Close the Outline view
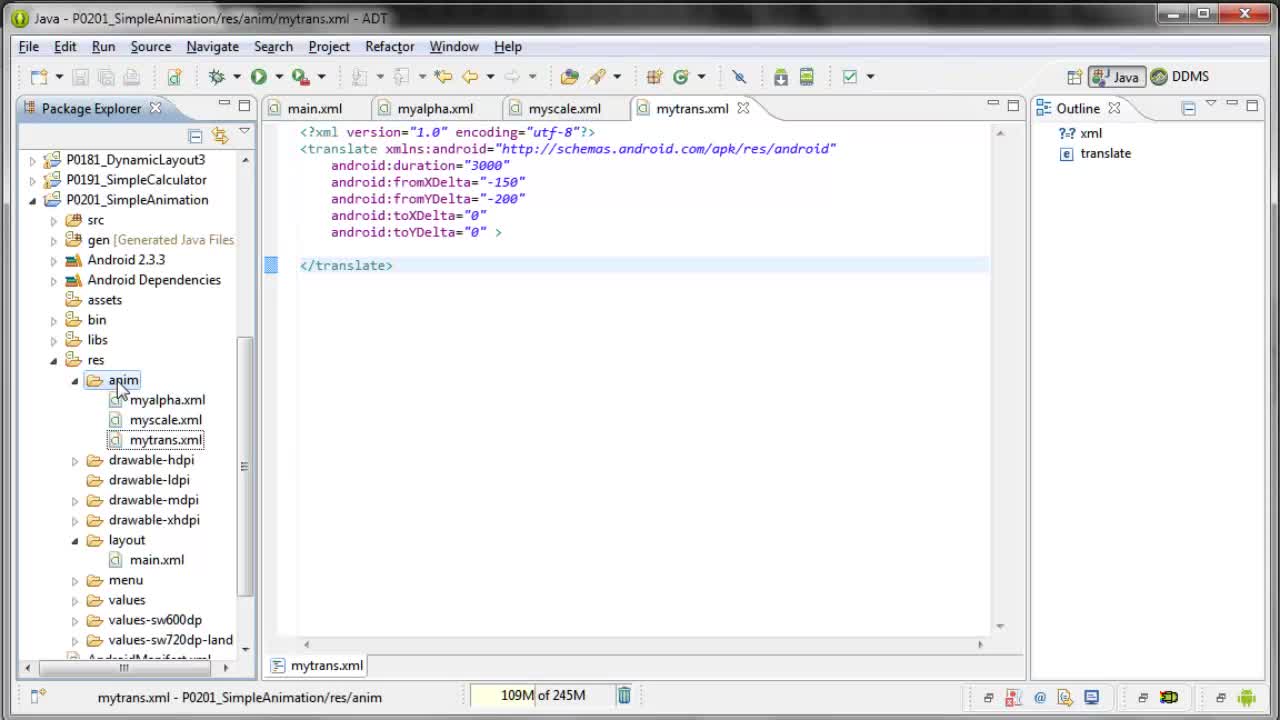The width and height of the screenshot is (1280, 720). 1114,108
